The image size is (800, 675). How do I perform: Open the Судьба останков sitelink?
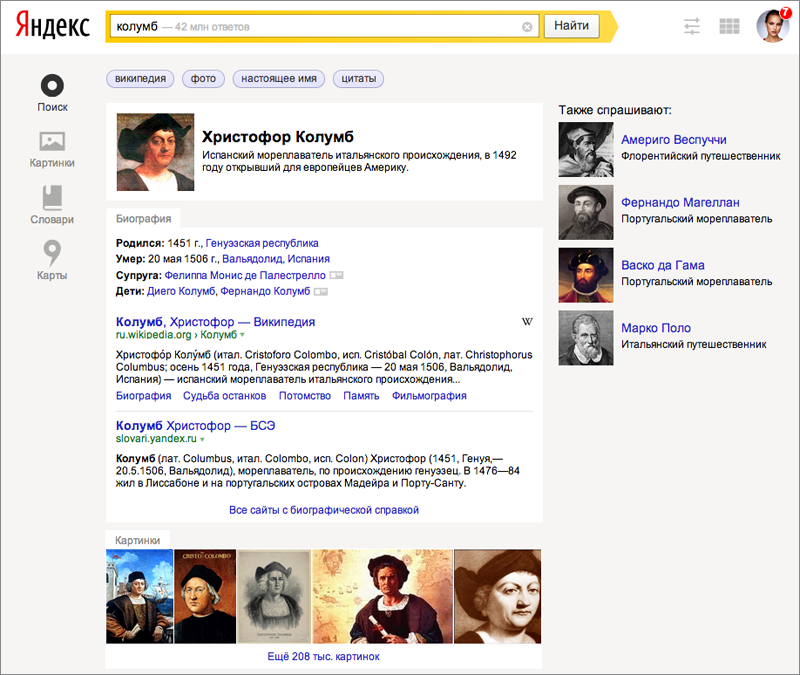tap(224, 396)
